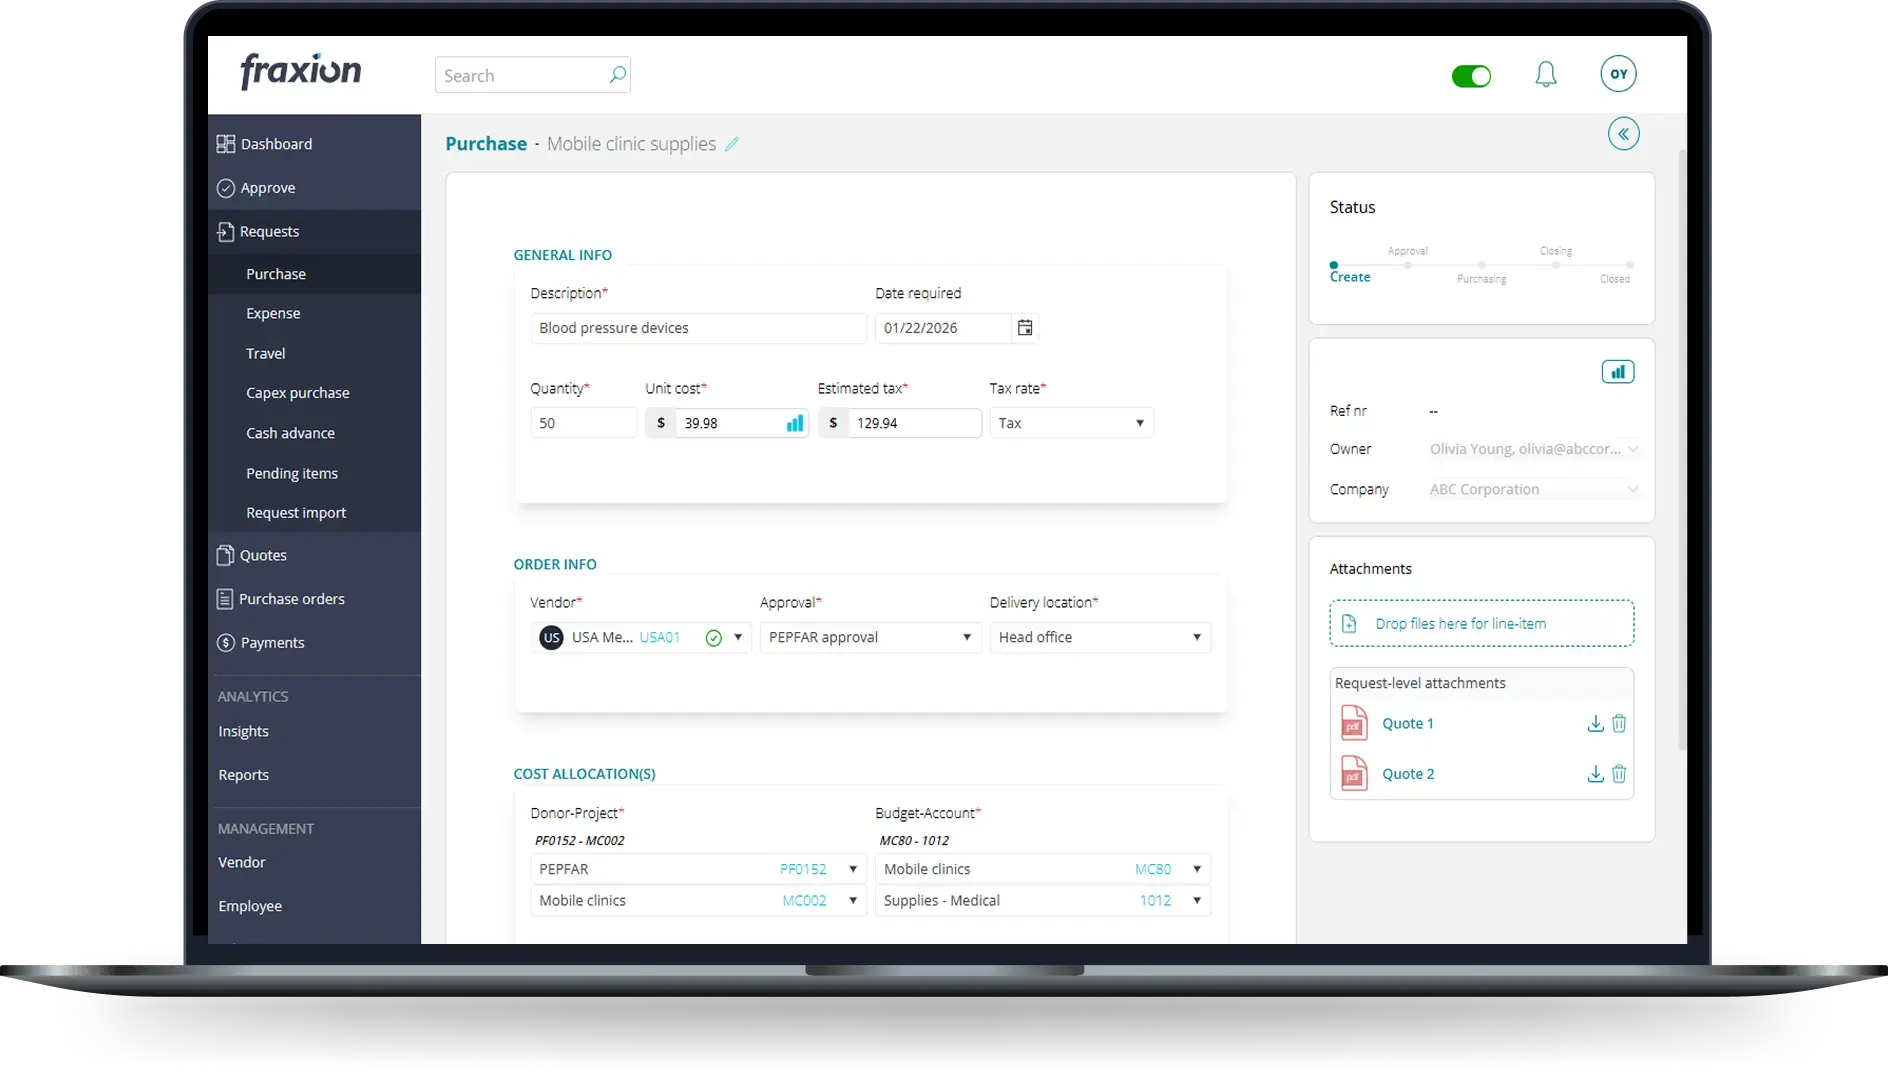This screenshot has height=1075, width=1888.
Task: Delete the Quote 2 attachment
Action: click(1619, 774)
